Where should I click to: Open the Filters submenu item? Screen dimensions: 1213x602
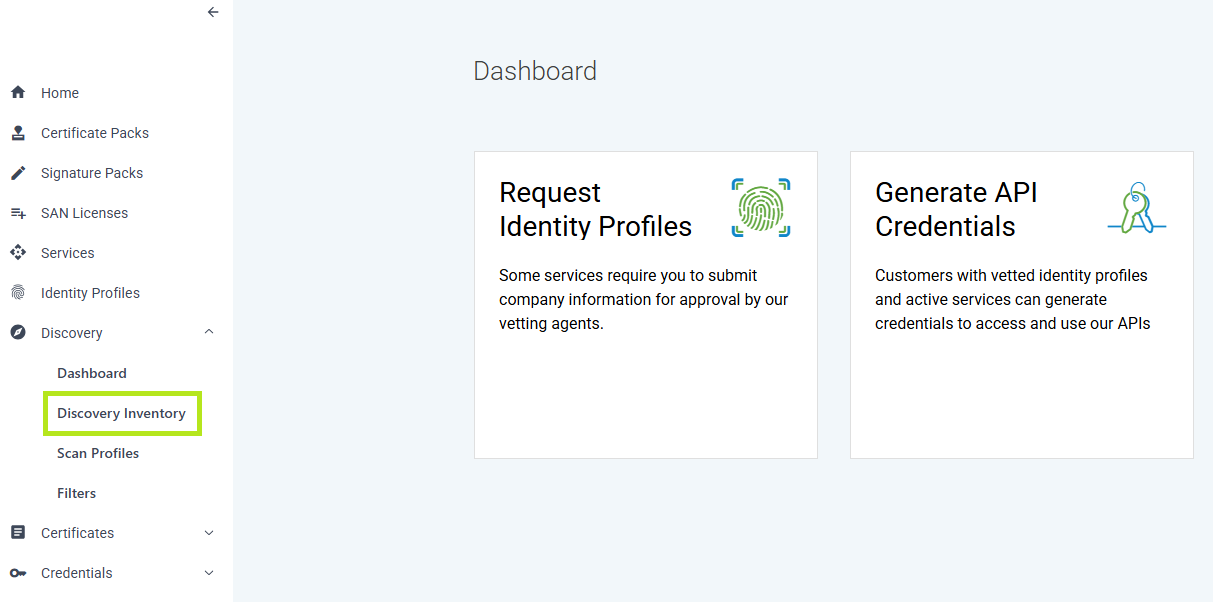[77, 493]
